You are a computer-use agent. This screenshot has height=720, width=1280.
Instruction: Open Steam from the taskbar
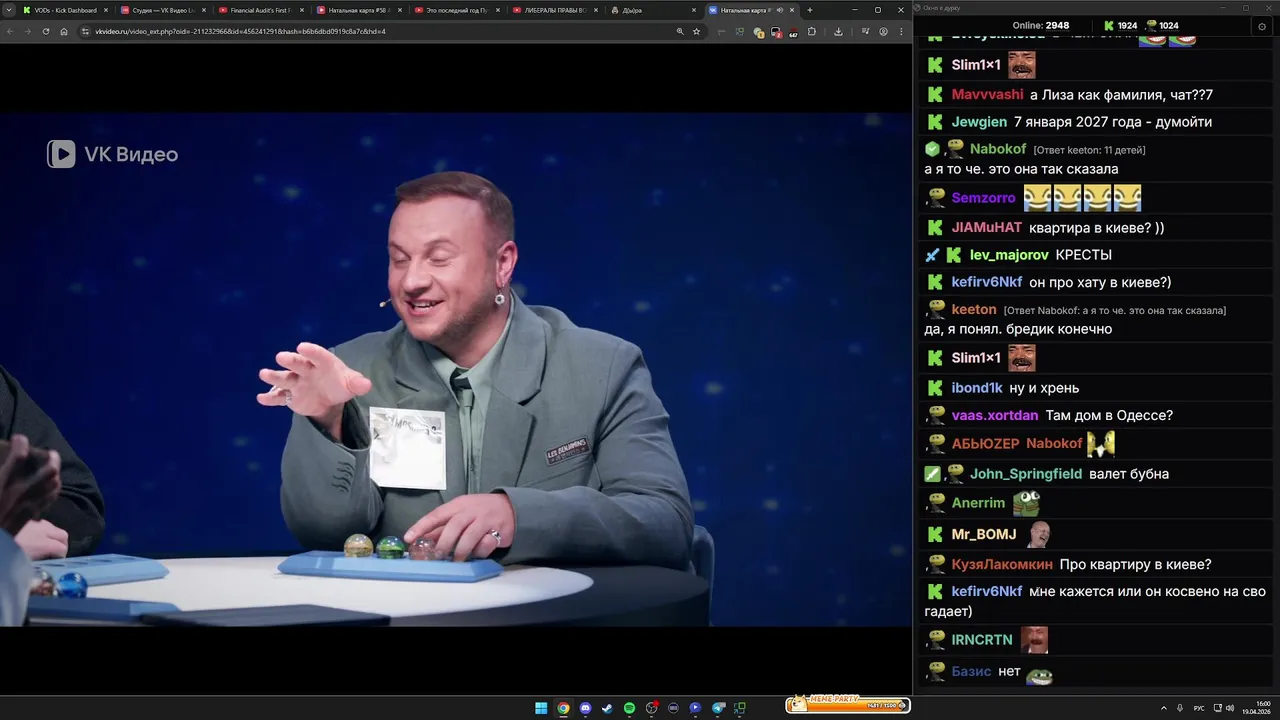pos(607,708)
